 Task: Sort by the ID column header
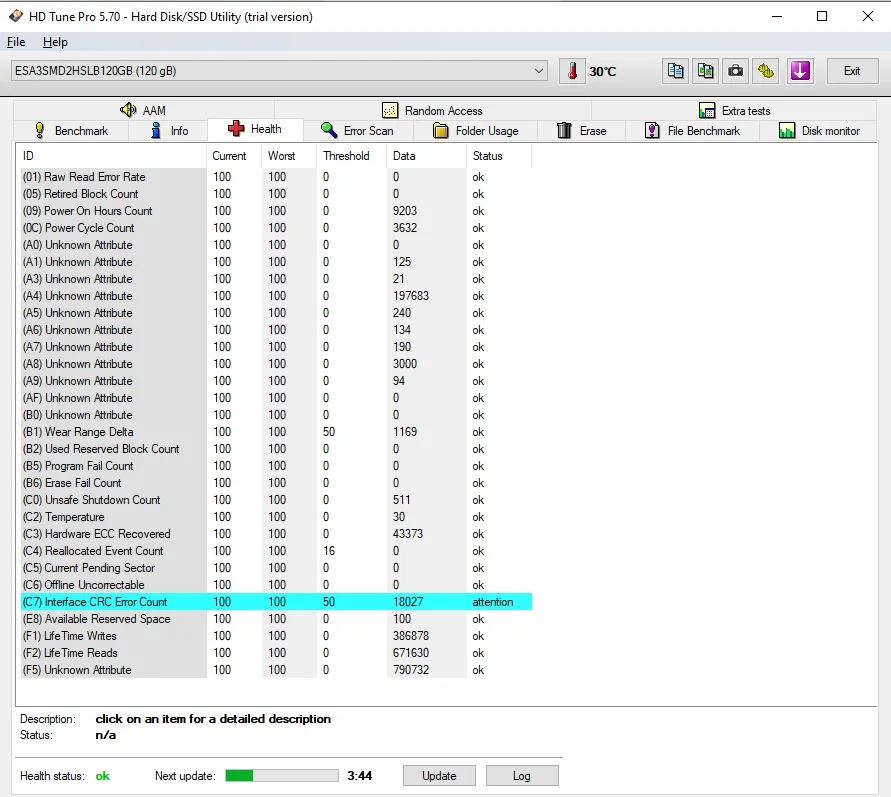111,156
